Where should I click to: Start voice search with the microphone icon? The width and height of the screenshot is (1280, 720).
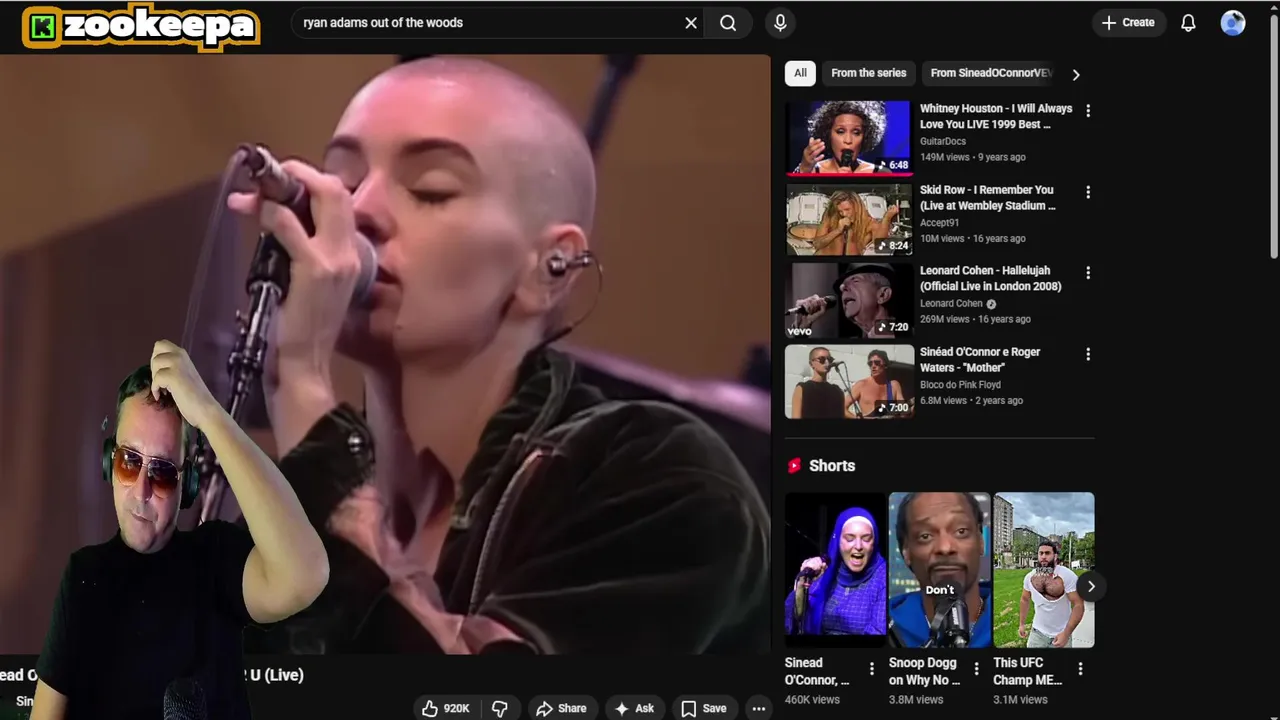[780, 23]
